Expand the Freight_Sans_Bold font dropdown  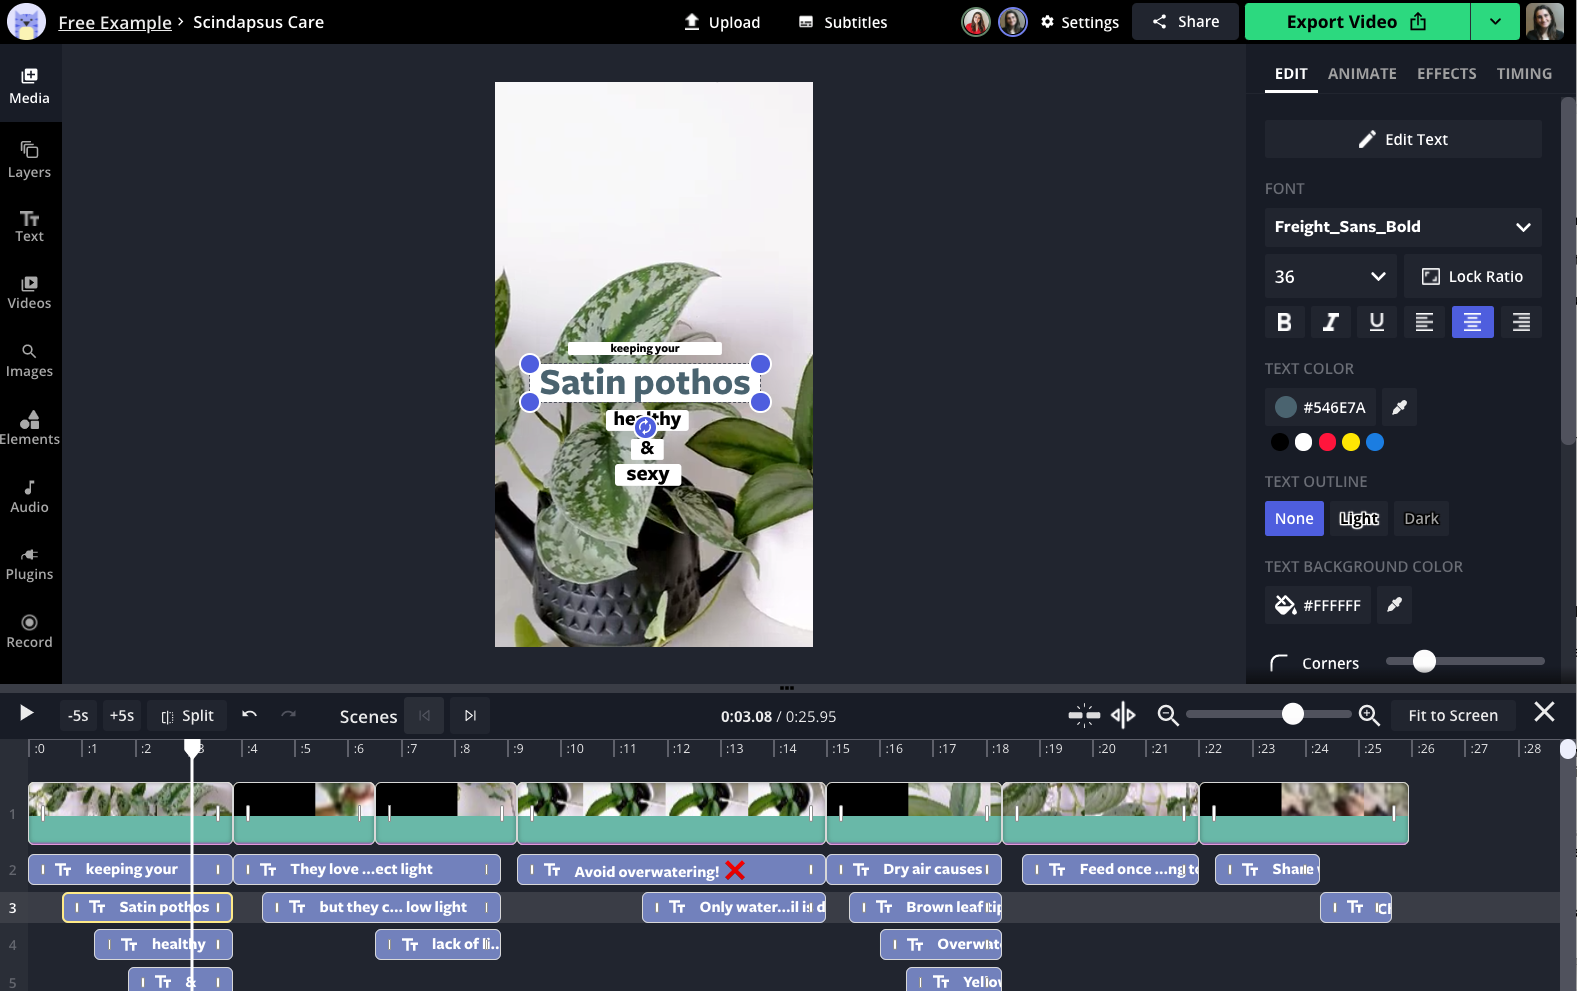click(x=1402, y=227)
